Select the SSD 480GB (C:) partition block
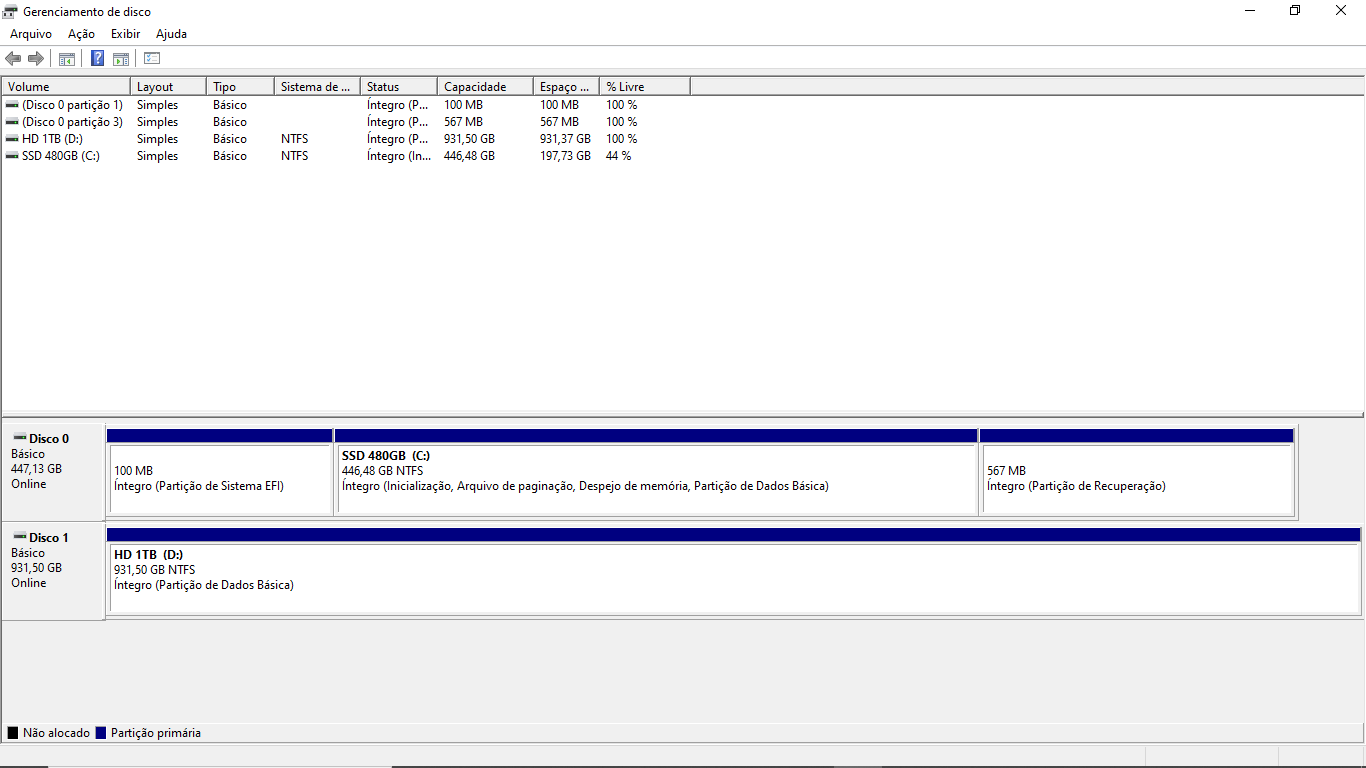The width and height of the screenshot is (1366, 768). point(656,472)
